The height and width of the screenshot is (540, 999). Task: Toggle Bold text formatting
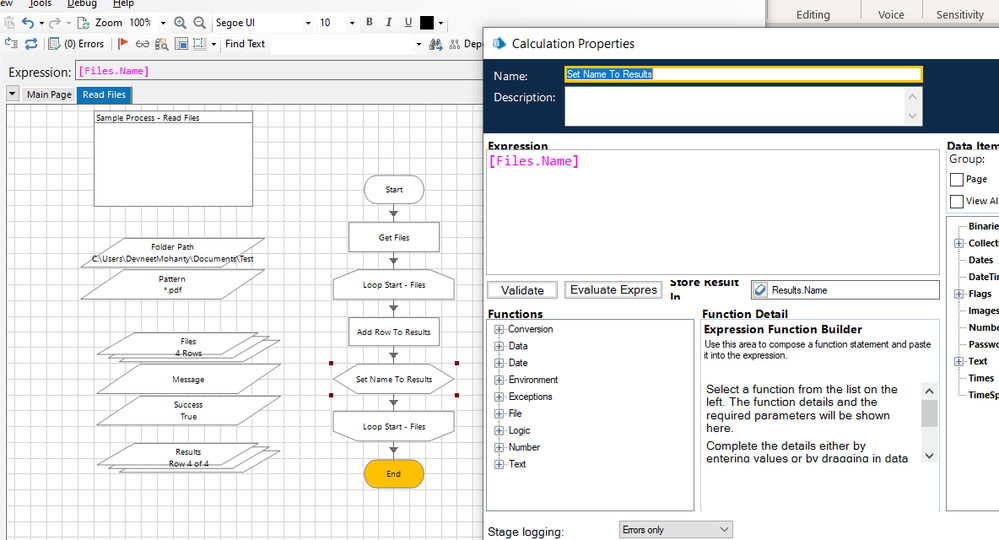[x=369, y=22]
